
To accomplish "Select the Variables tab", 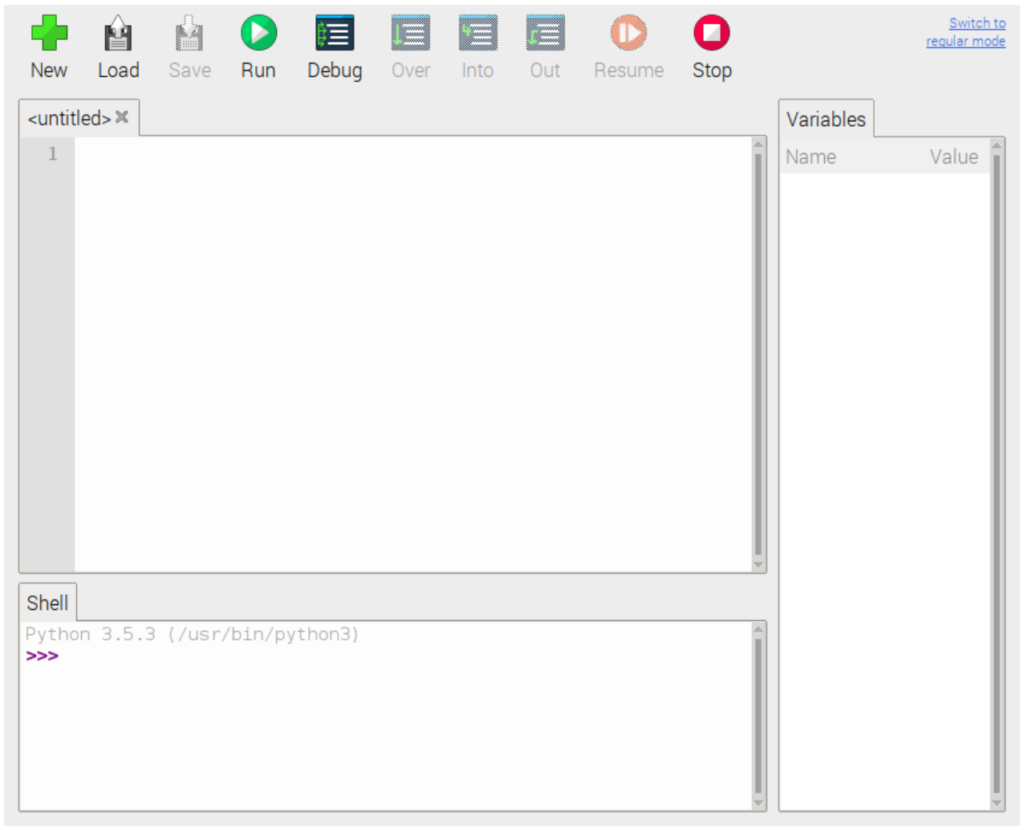I will coord(826,119).
